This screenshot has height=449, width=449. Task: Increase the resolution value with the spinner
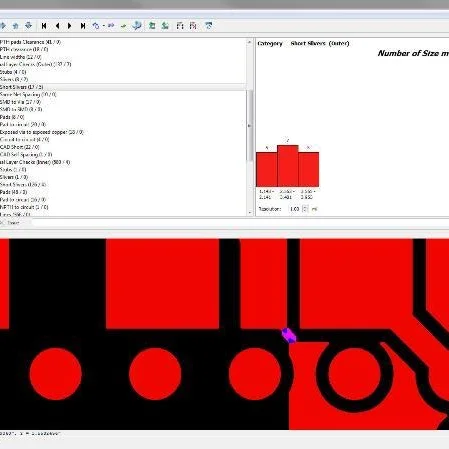(305, 207)
